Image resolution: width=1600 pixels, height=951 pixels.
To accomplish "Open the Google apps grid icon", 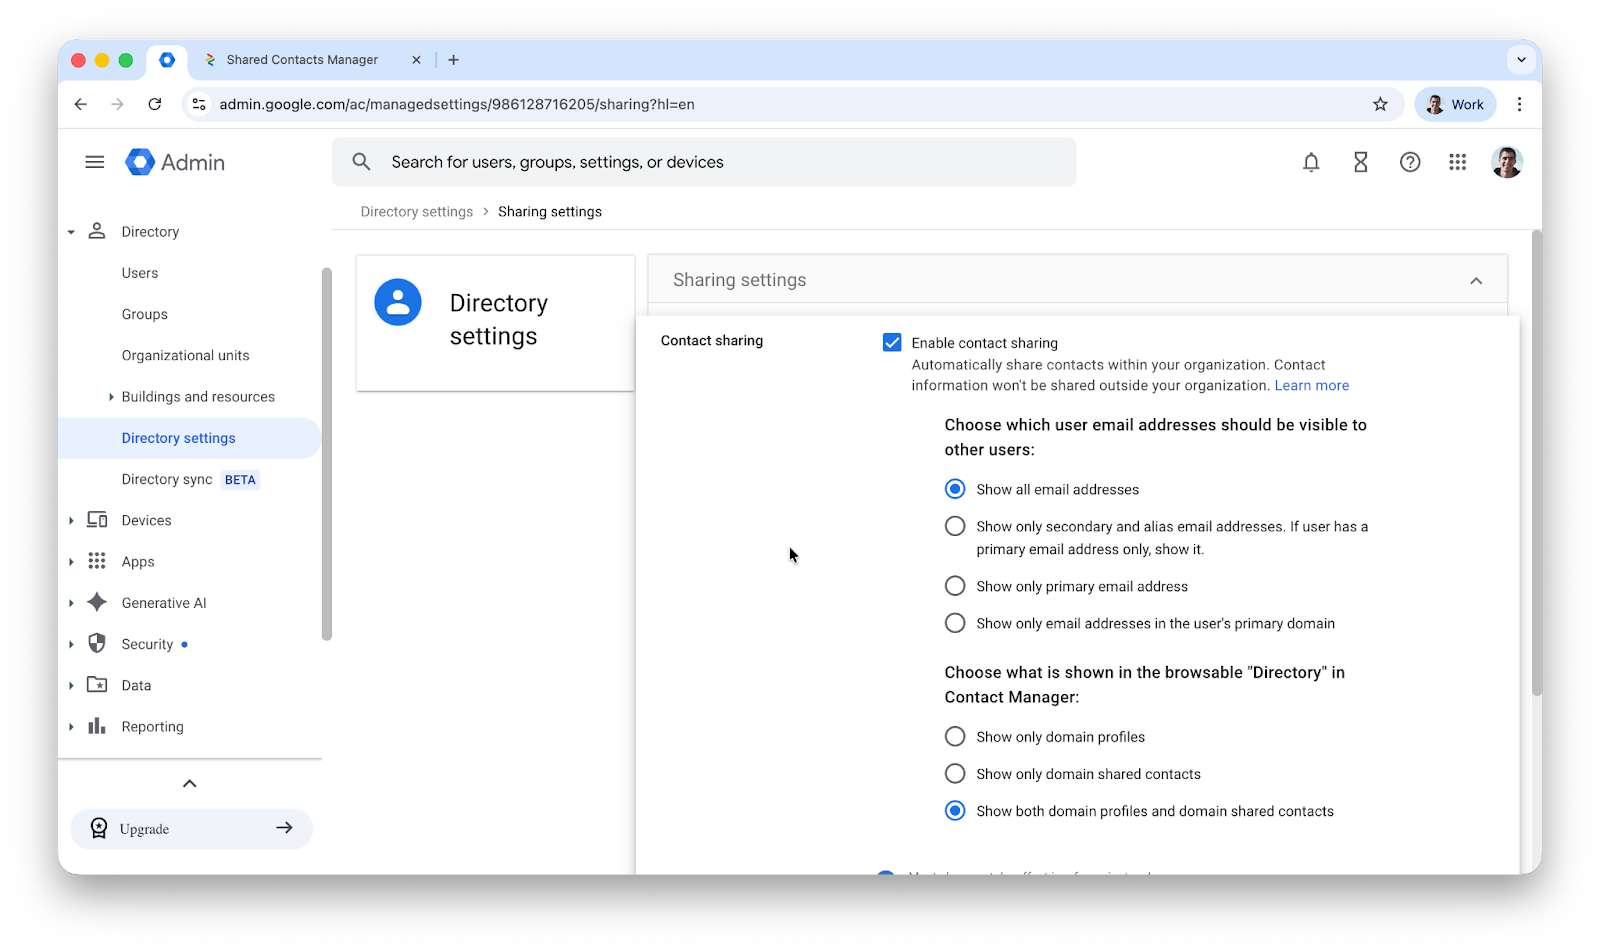I will [1457, 162].
